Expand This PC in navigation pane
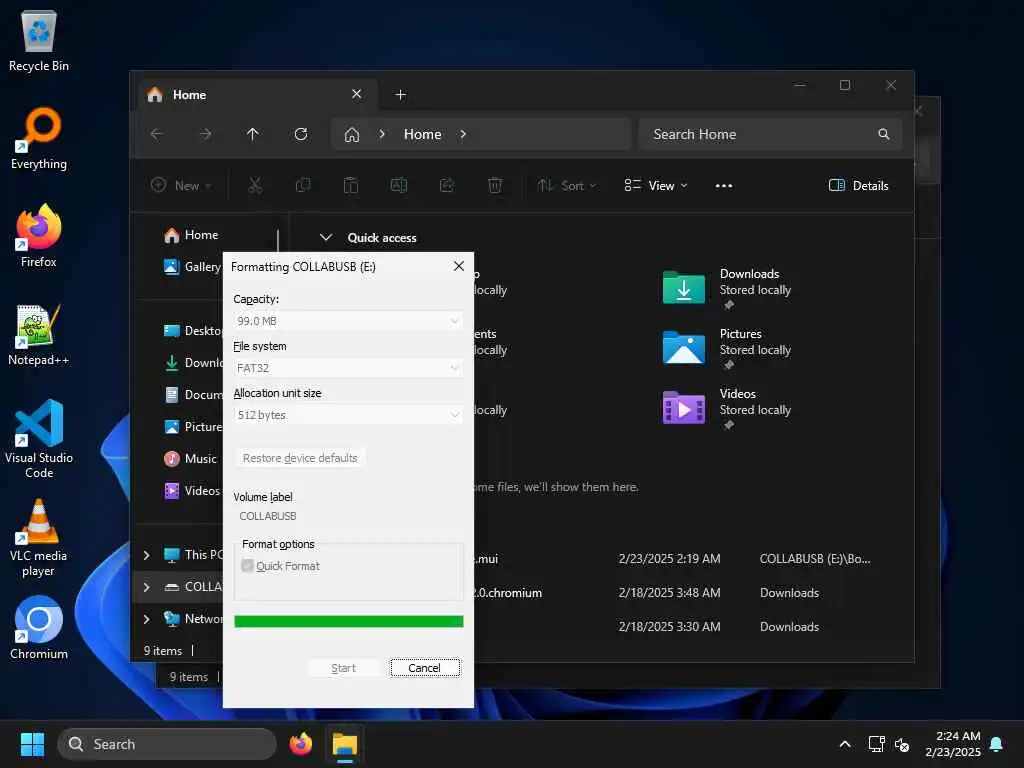This screenshot has height=768, width=1024. click(x=147, y=555)
